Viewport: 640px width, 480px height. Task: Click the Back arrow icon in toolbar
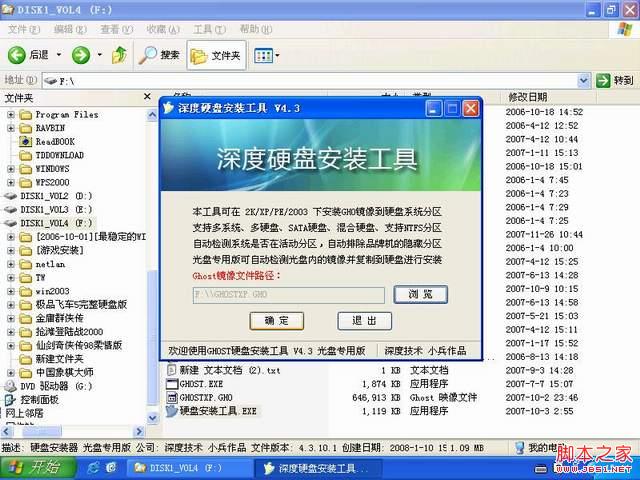(x=17, y=55)
